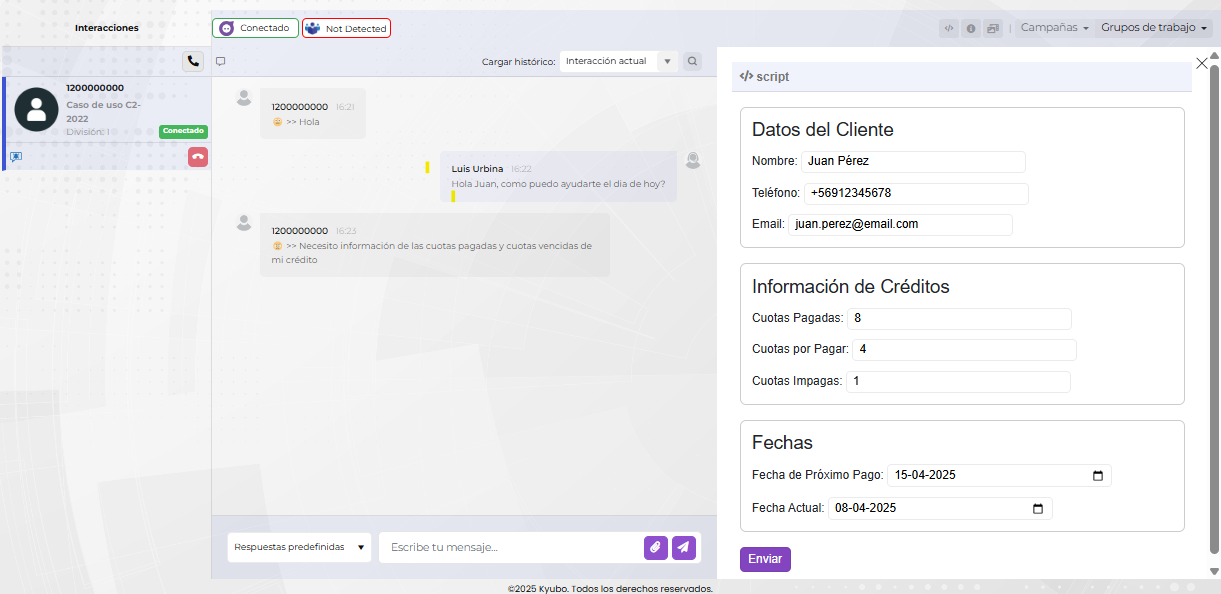Open the Respuestas predefinidas dropdown

coord(299,547)
